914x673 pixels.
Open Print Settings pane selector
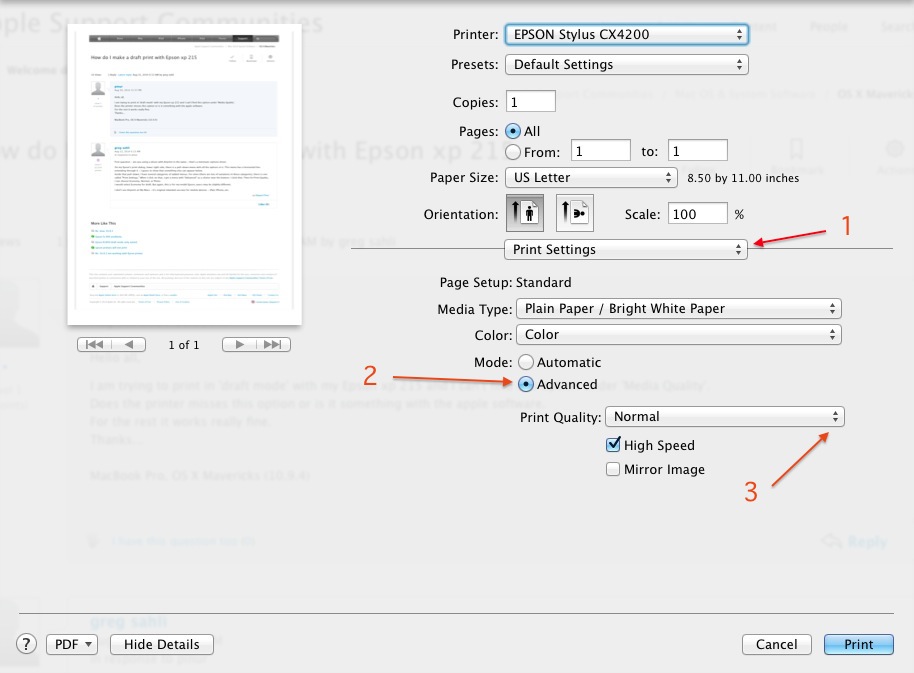(x=625, y=249)
